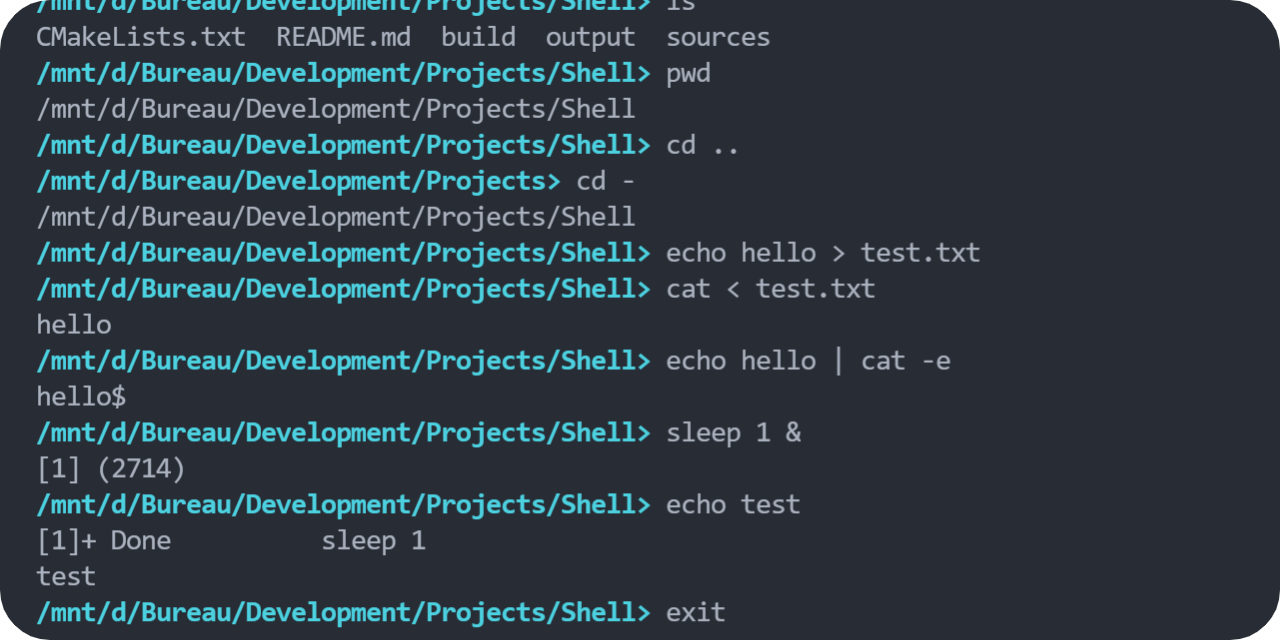Screen dimensions: 1280x640
Task: Click the 'exit' command on last line
Action: pos(696,612)
